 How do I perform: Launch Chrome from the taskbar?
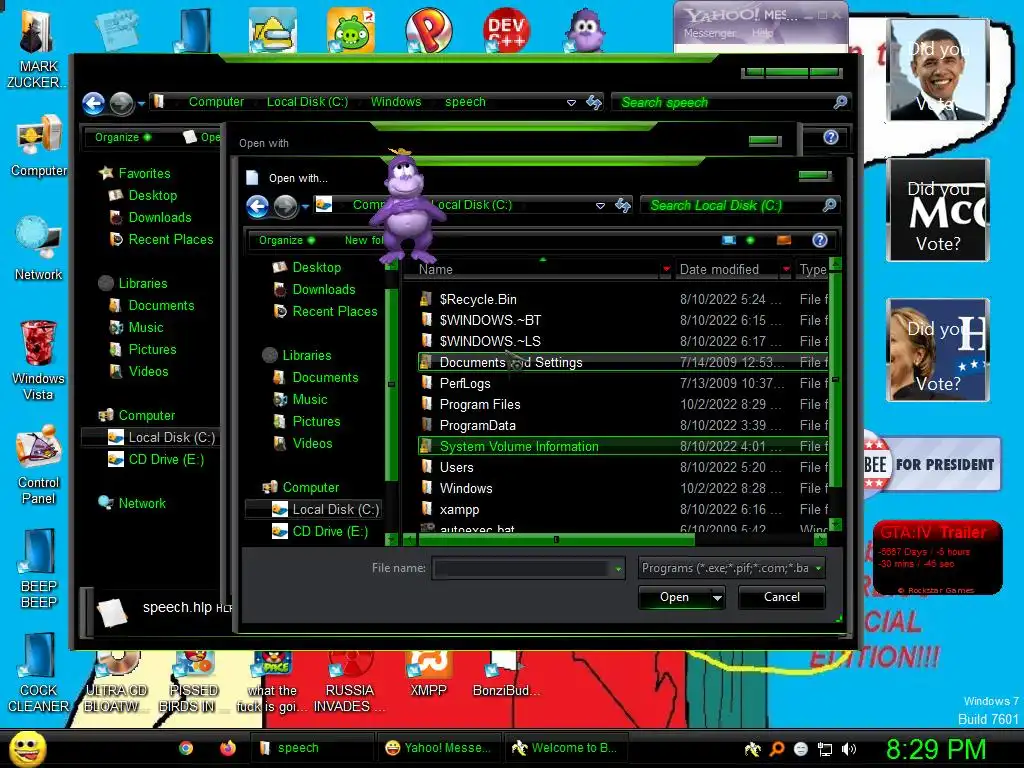pos(186,748)
